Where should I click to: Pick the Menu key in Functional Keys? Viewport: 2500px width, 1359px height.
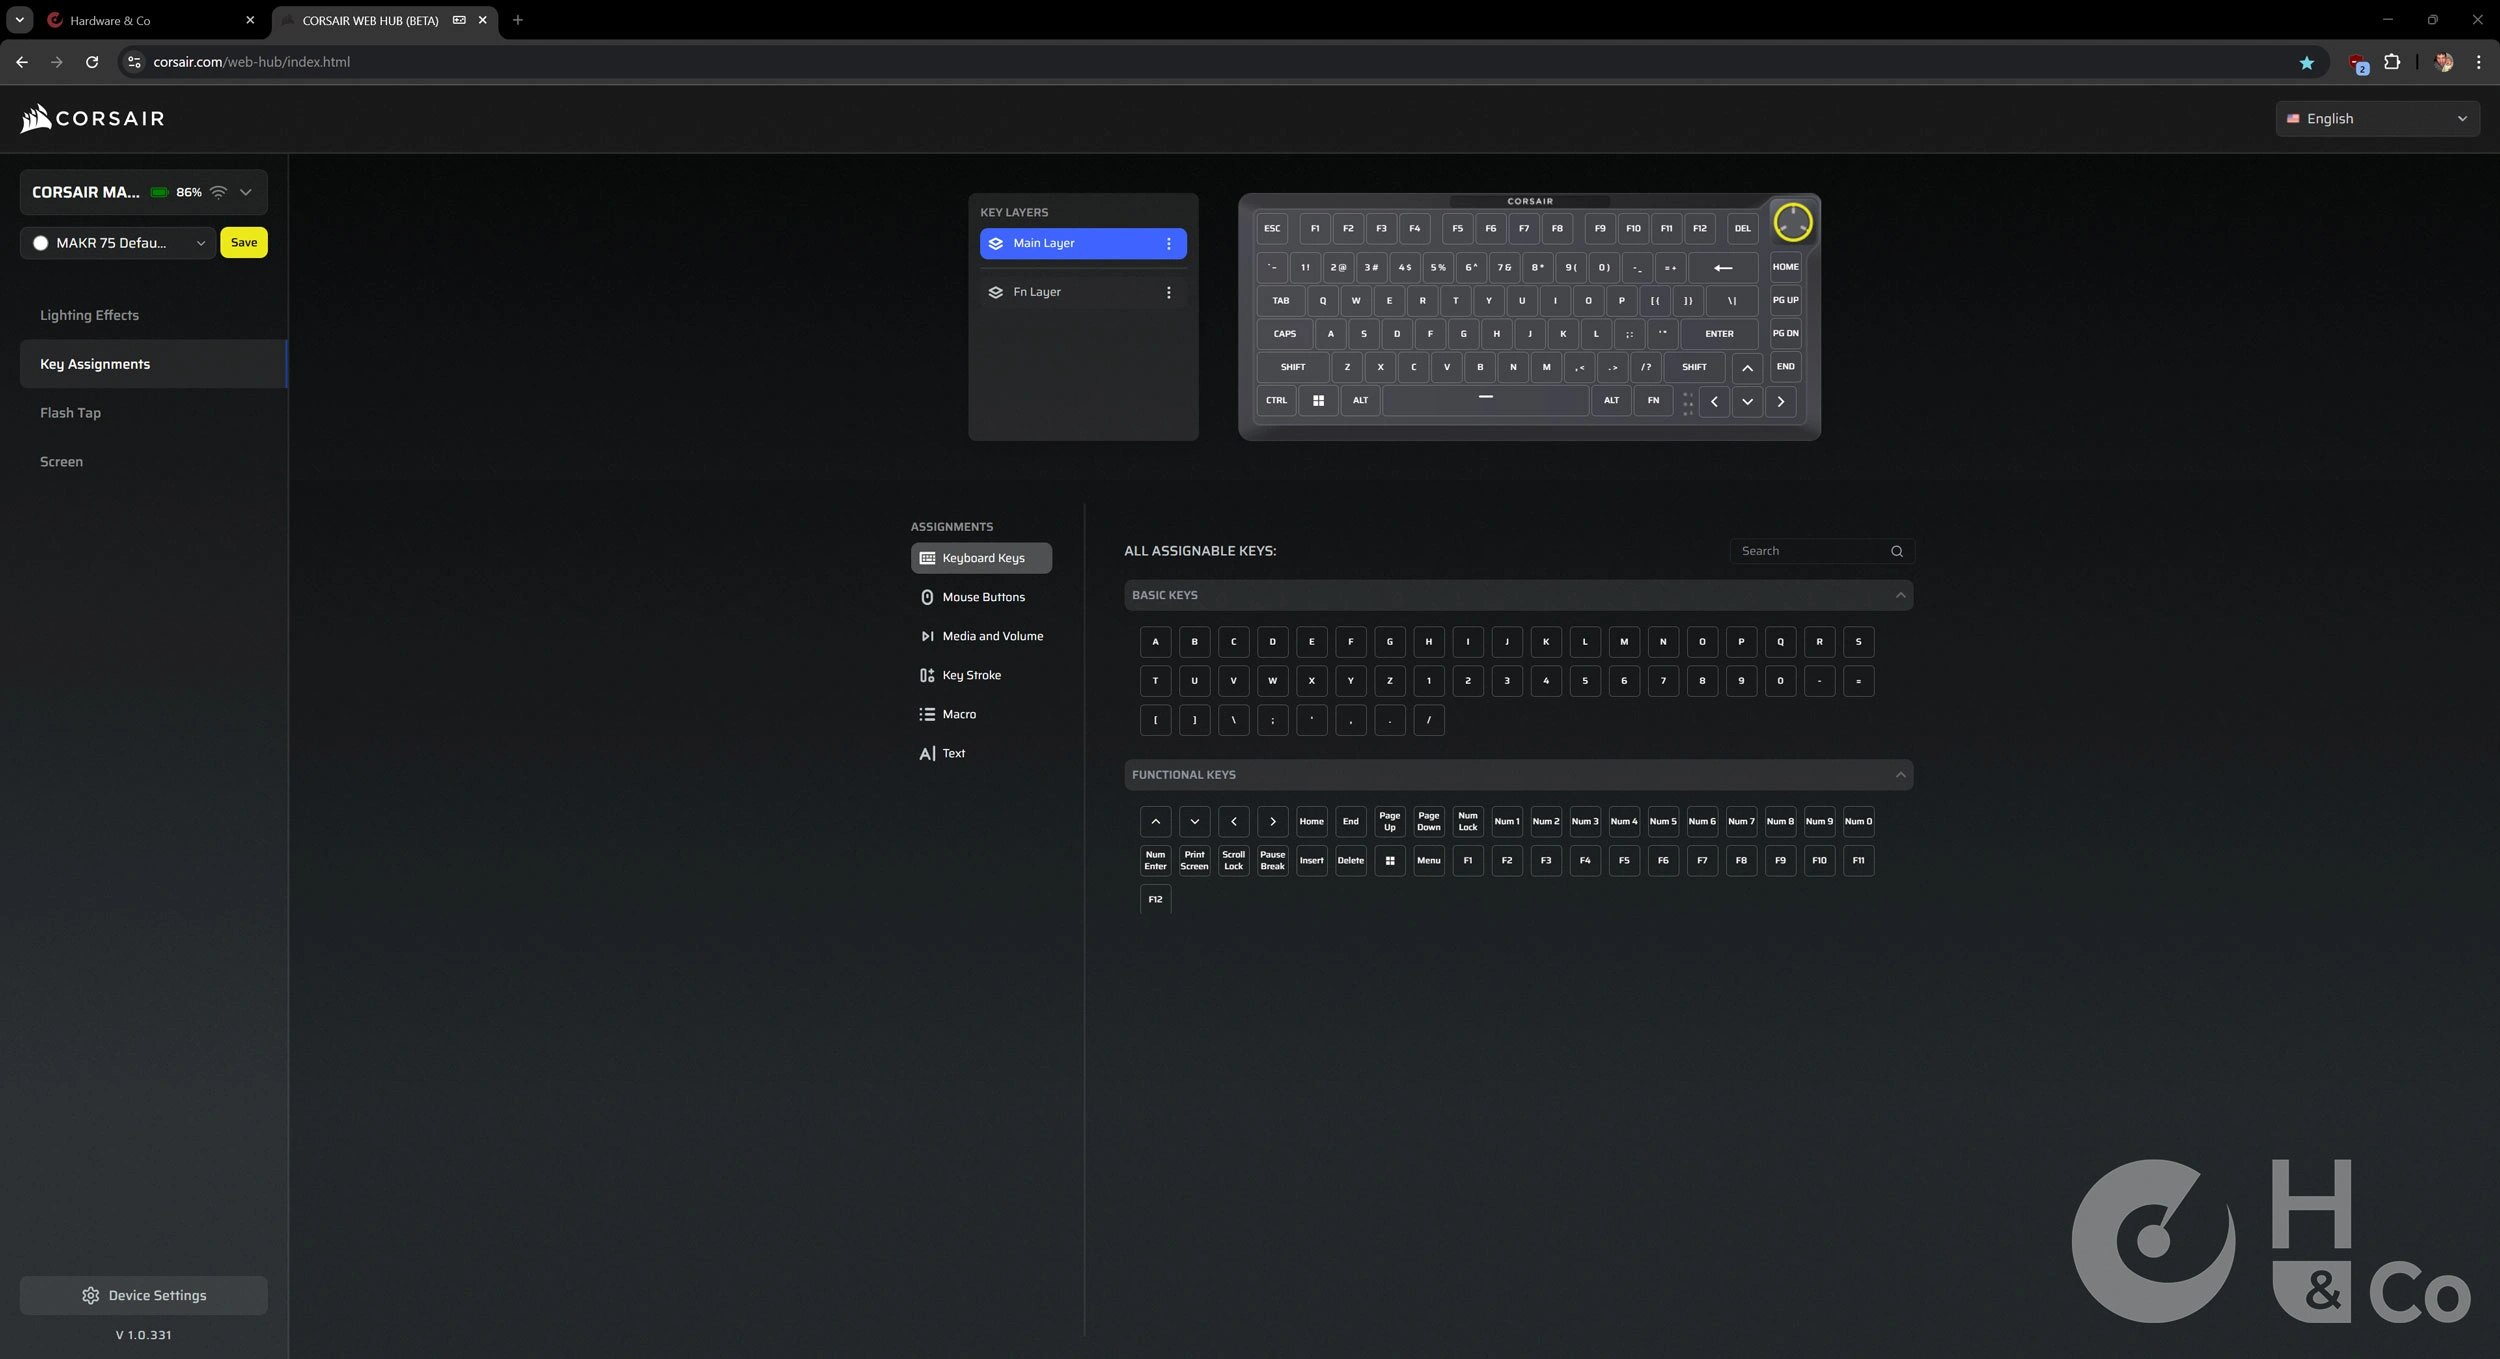pyautogui.click(x=1428, y=861)
